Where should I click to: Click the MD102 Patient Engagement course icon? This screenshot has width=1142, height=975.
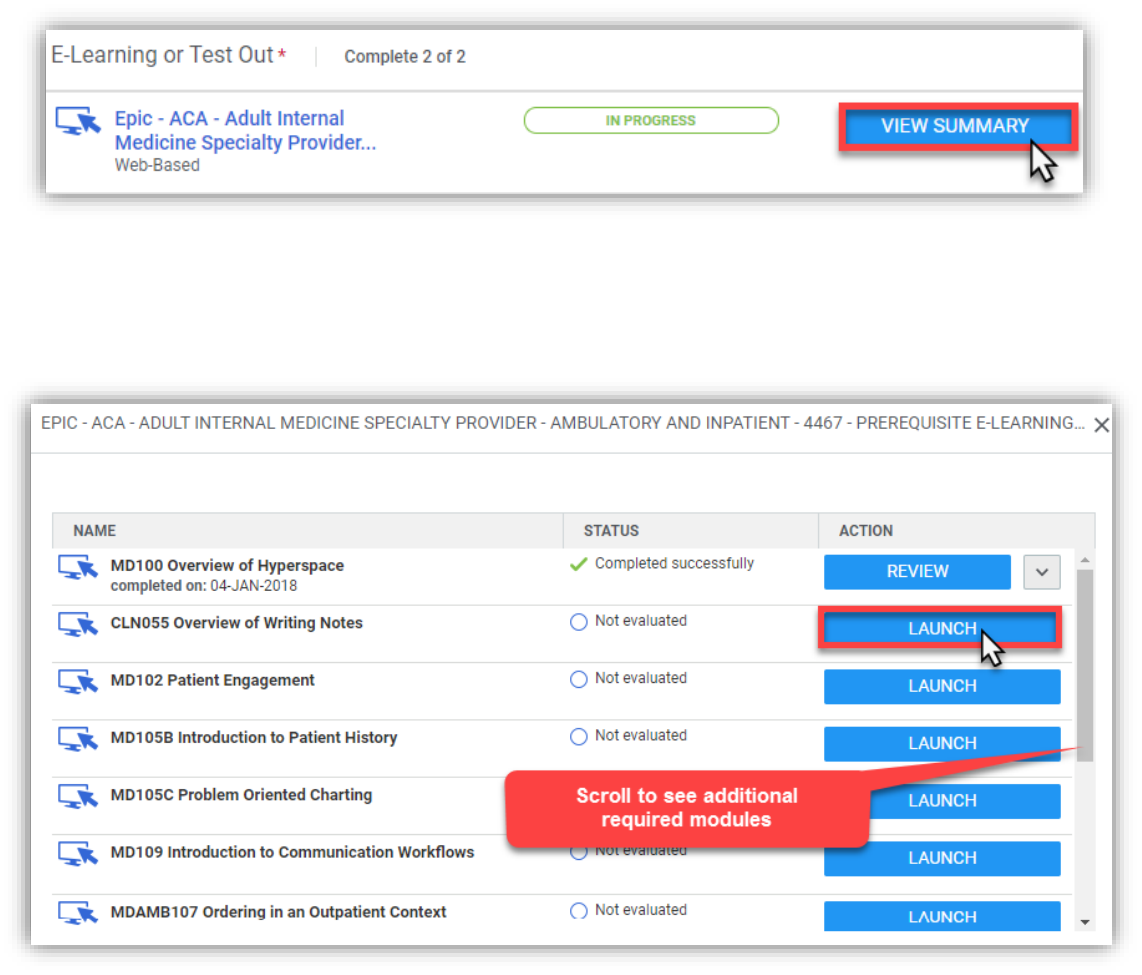[x=78, y=682]
